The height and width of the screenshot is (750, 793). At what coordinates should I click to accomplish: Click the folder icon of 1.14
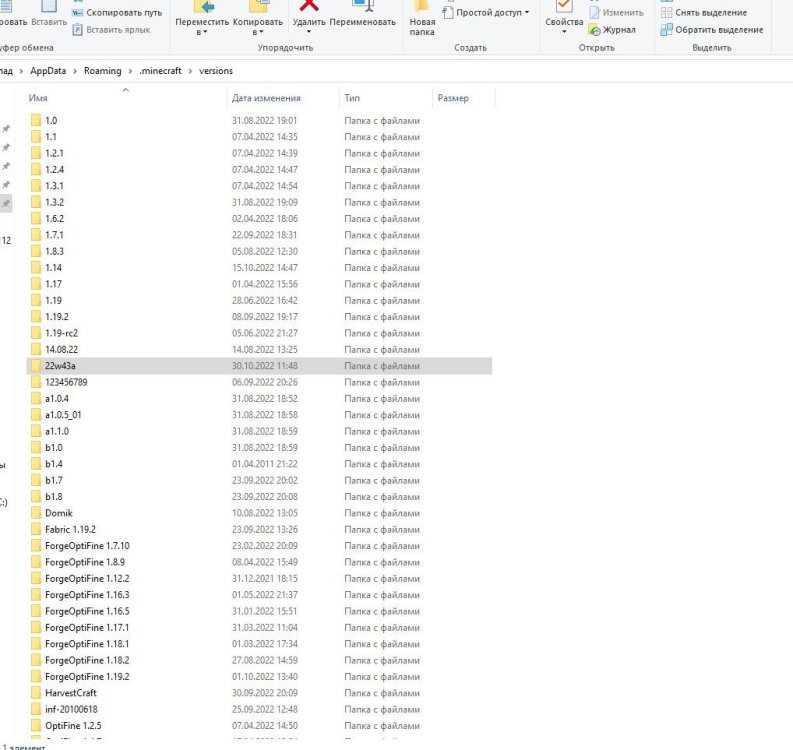(x=36, y=268)
